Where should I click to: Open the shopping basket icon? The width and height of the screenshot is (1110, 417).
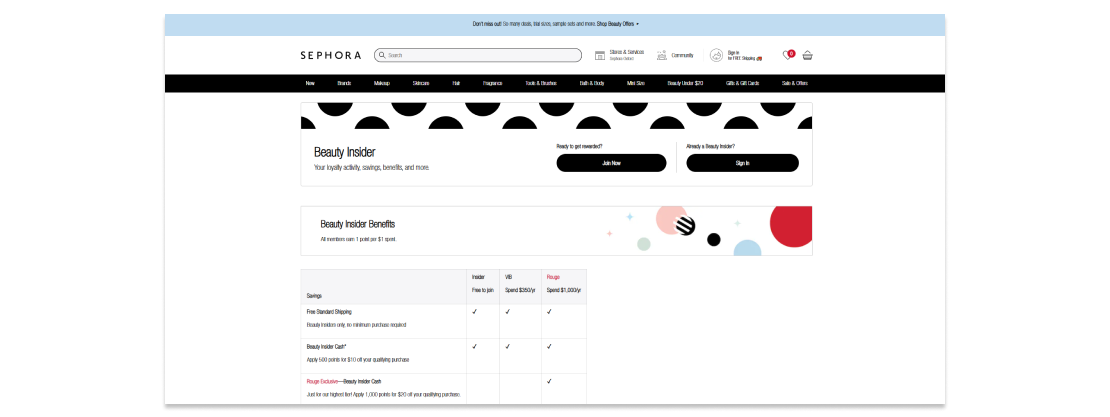[x=808, y=55]
